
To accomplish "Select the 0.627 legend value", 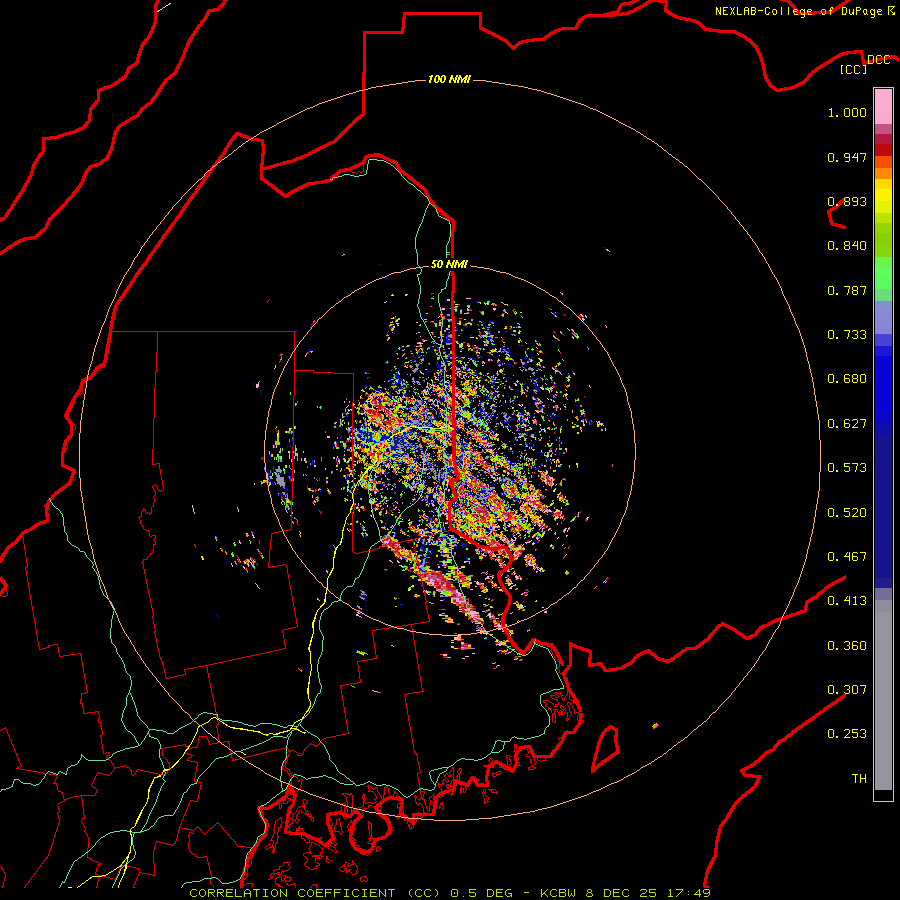I will [847, 424].
